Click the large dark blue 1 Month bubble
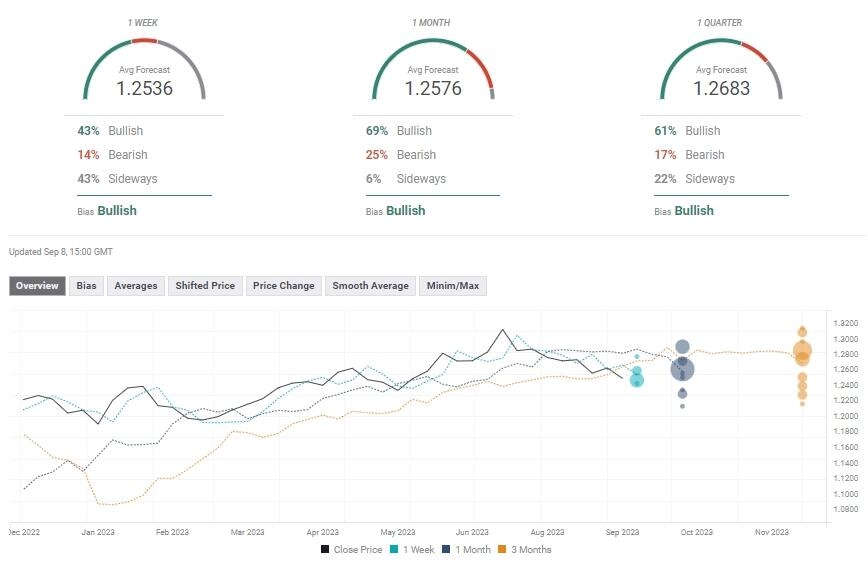The height and width of the screenshot is (563, 868). click(682, 369)
